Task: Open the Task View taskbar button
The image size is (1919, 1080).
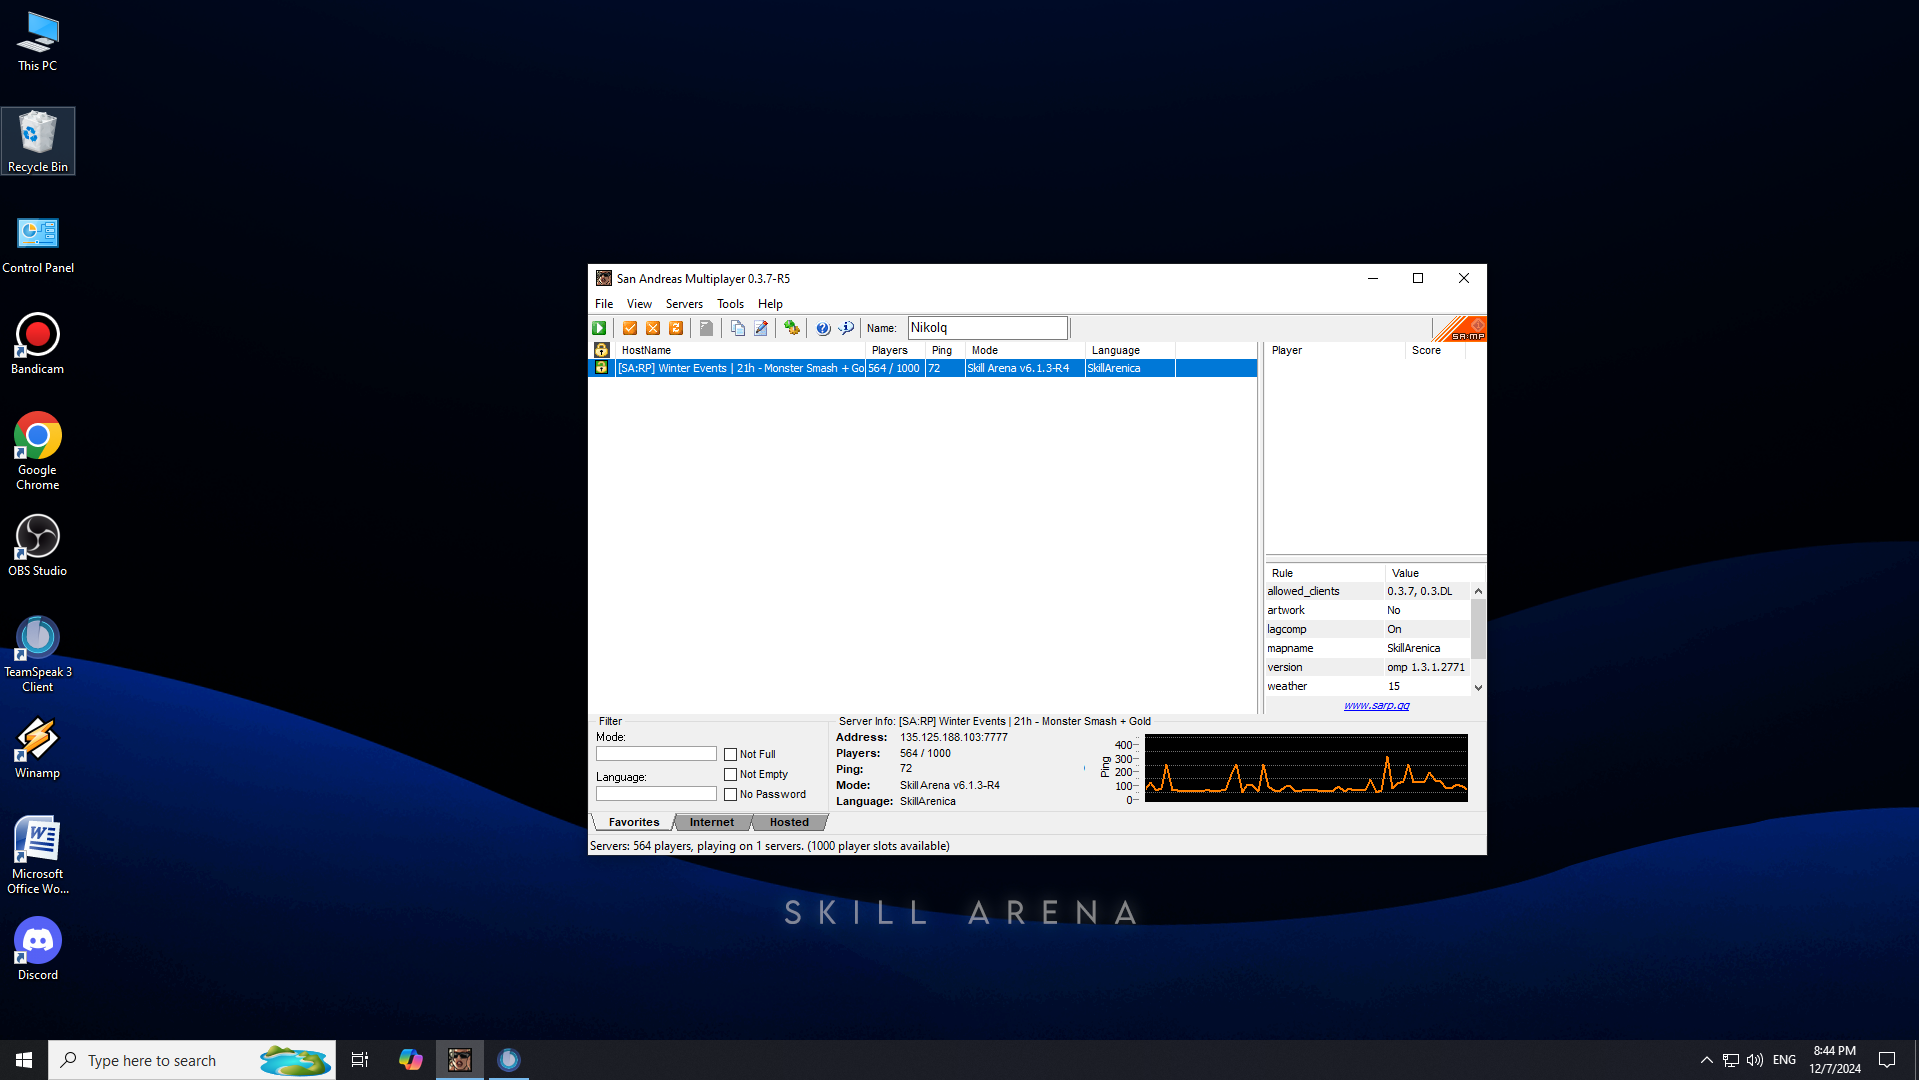Action: tap(360, 1060)
